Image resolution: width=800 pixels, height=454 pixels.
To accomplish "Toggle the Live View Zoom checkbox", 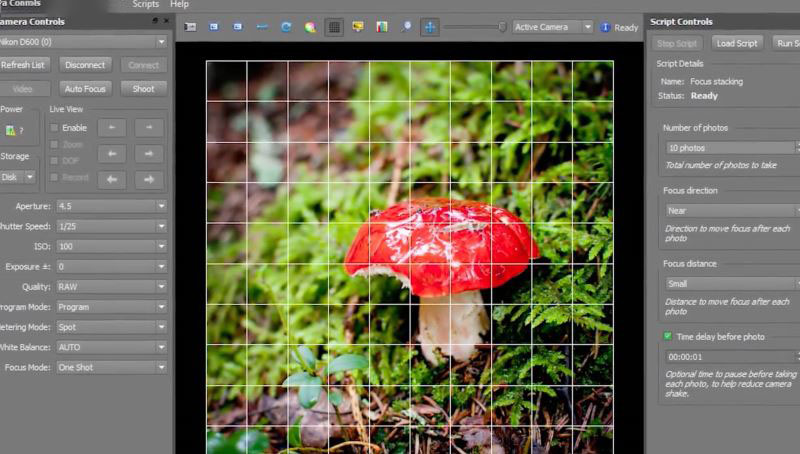I will tap(54, 144).
